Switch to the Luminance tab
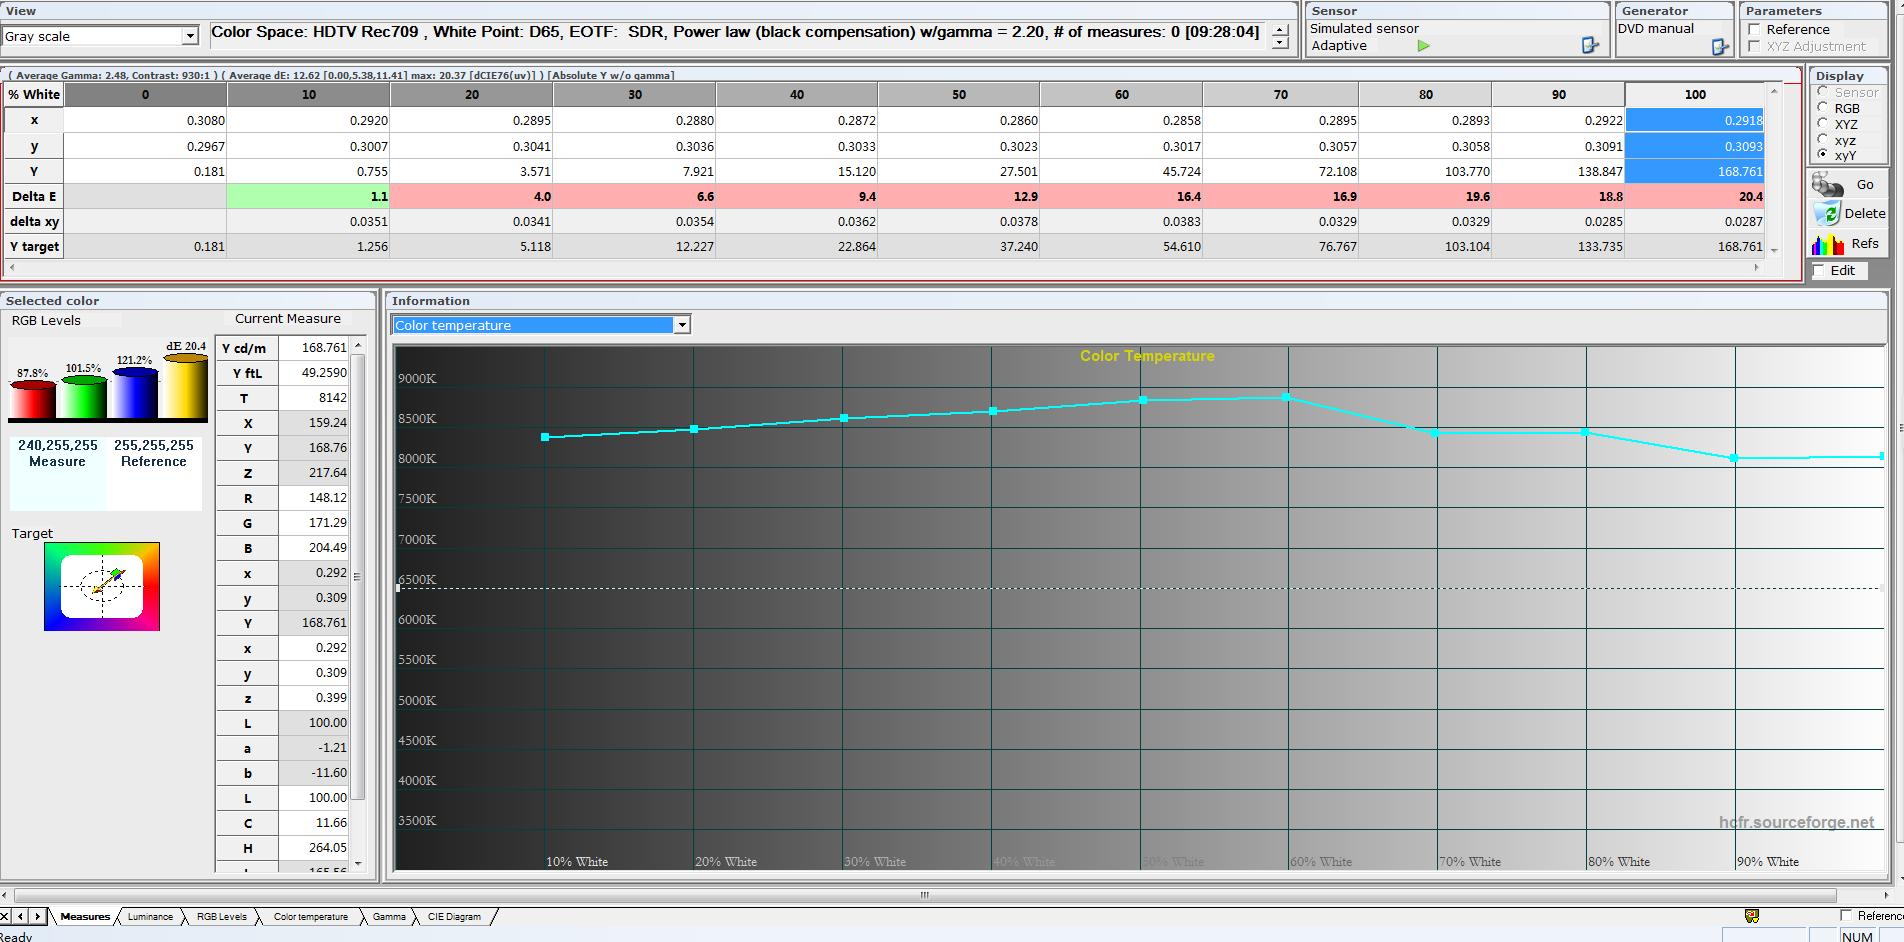1904x942 pixels. [x=150, y=917]
